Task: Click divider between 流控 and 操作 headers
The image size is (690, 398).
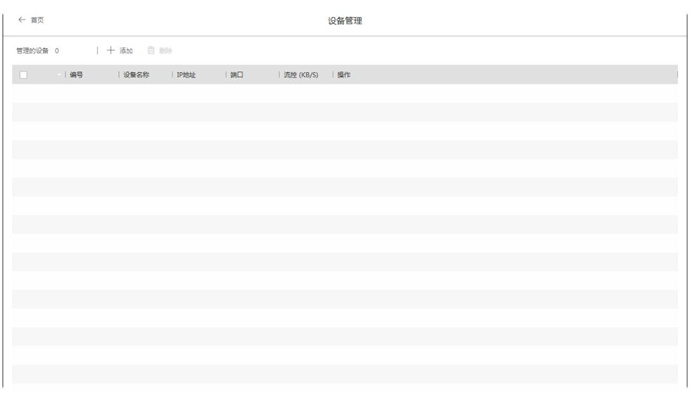Action: (333, 75)
